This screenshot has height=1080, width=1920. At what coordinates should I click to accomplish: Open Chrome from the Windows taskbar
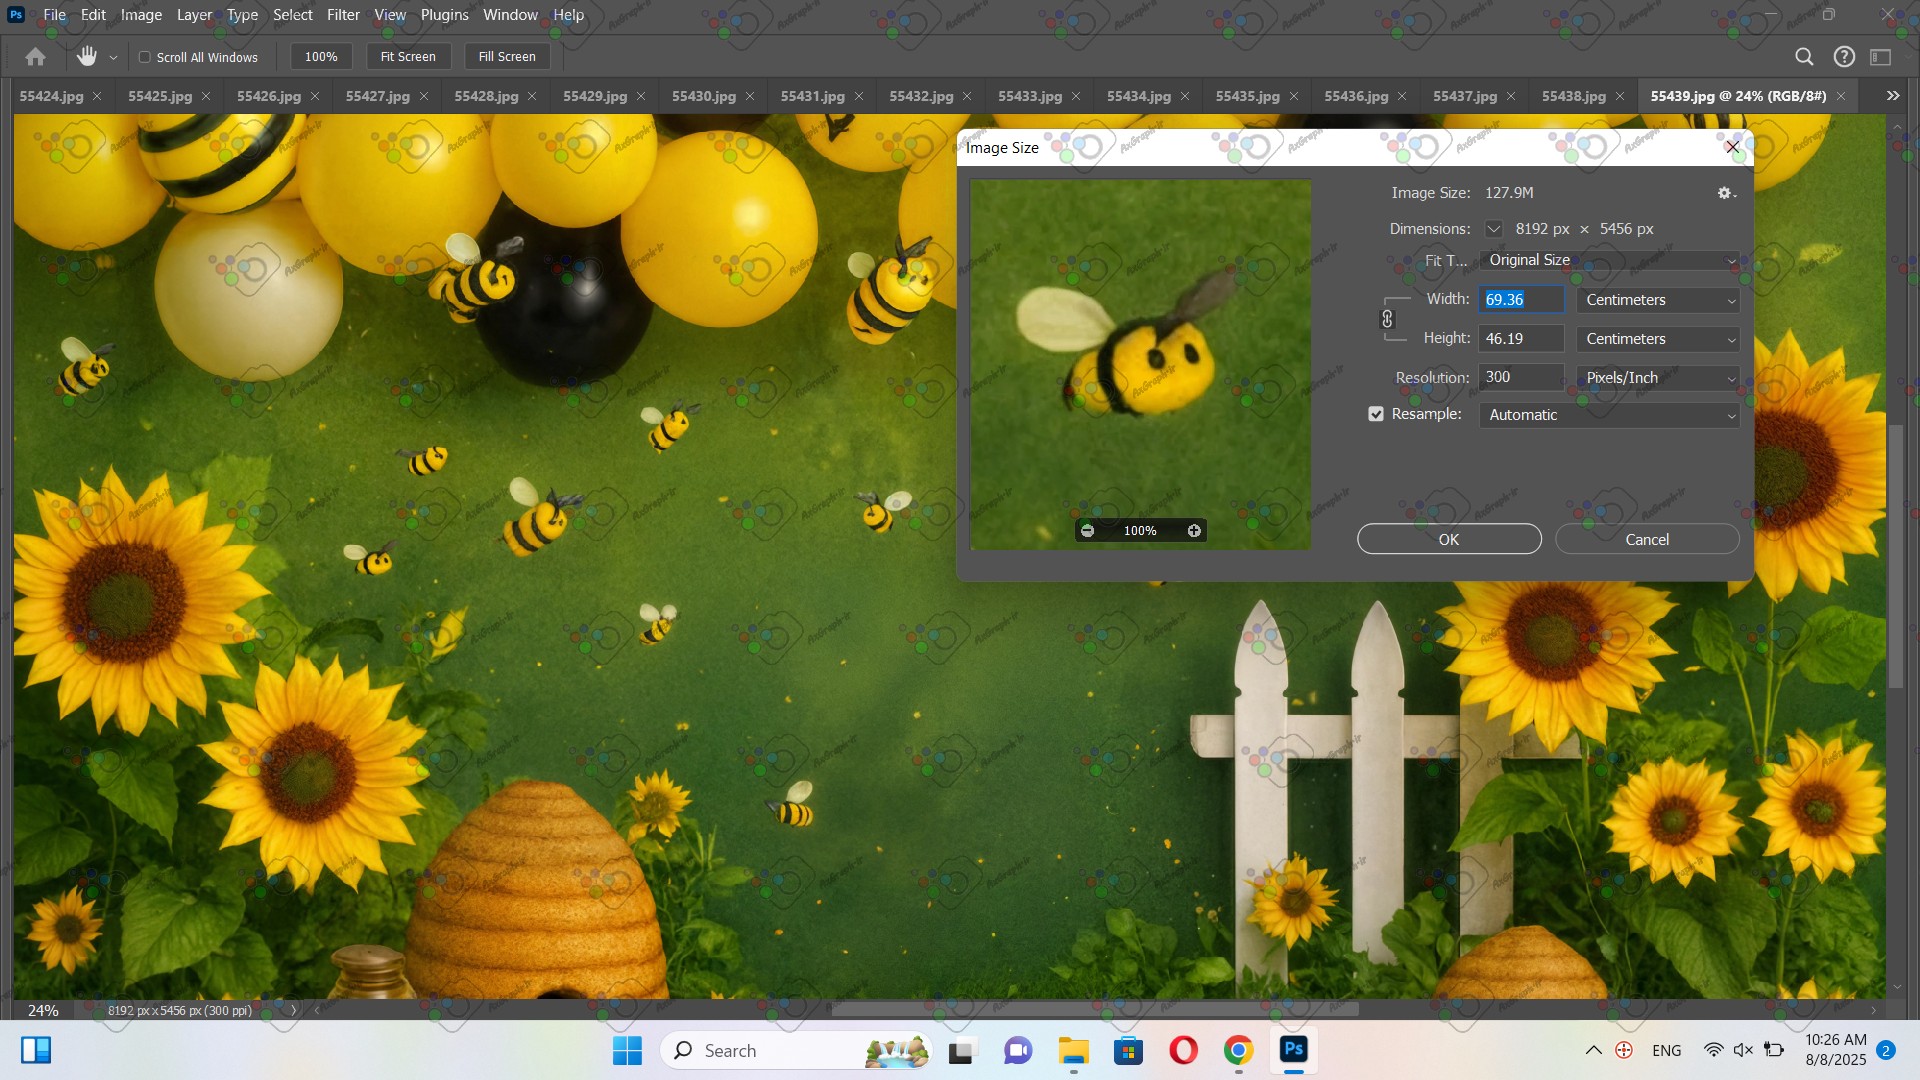[x=1238, y=1050]
